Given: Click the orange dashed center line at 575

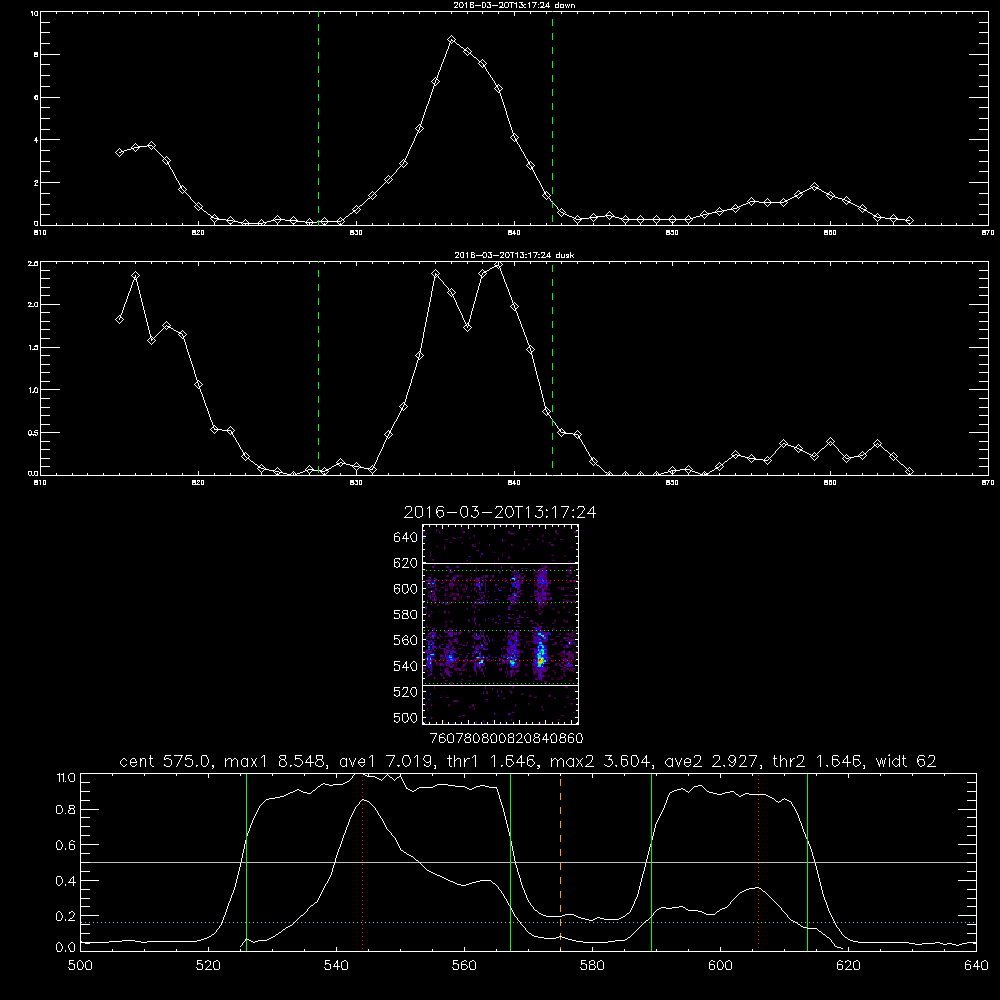Looking at the screenshot, I should (x=561, y=861).
